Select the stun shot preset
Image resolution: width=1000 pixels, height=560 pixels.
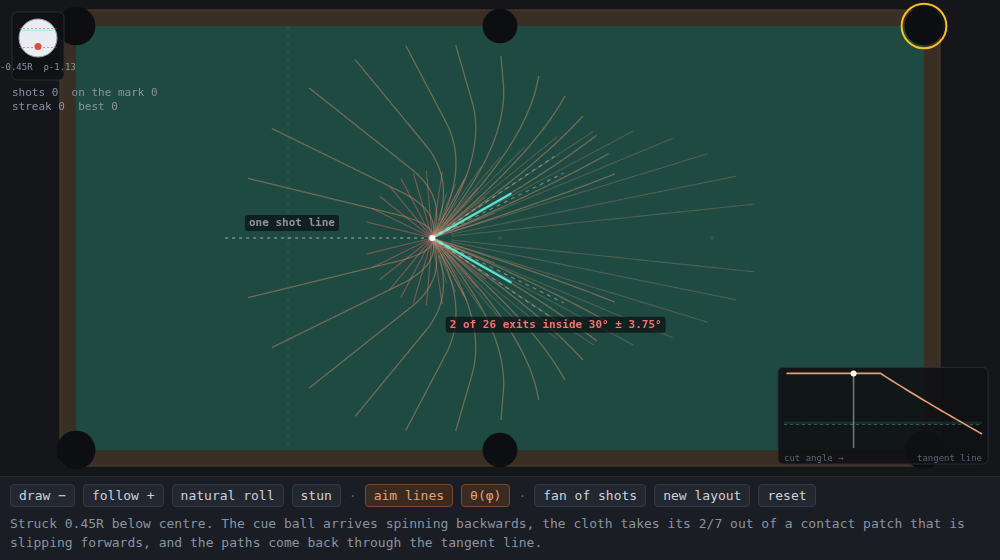coord(316,496)
